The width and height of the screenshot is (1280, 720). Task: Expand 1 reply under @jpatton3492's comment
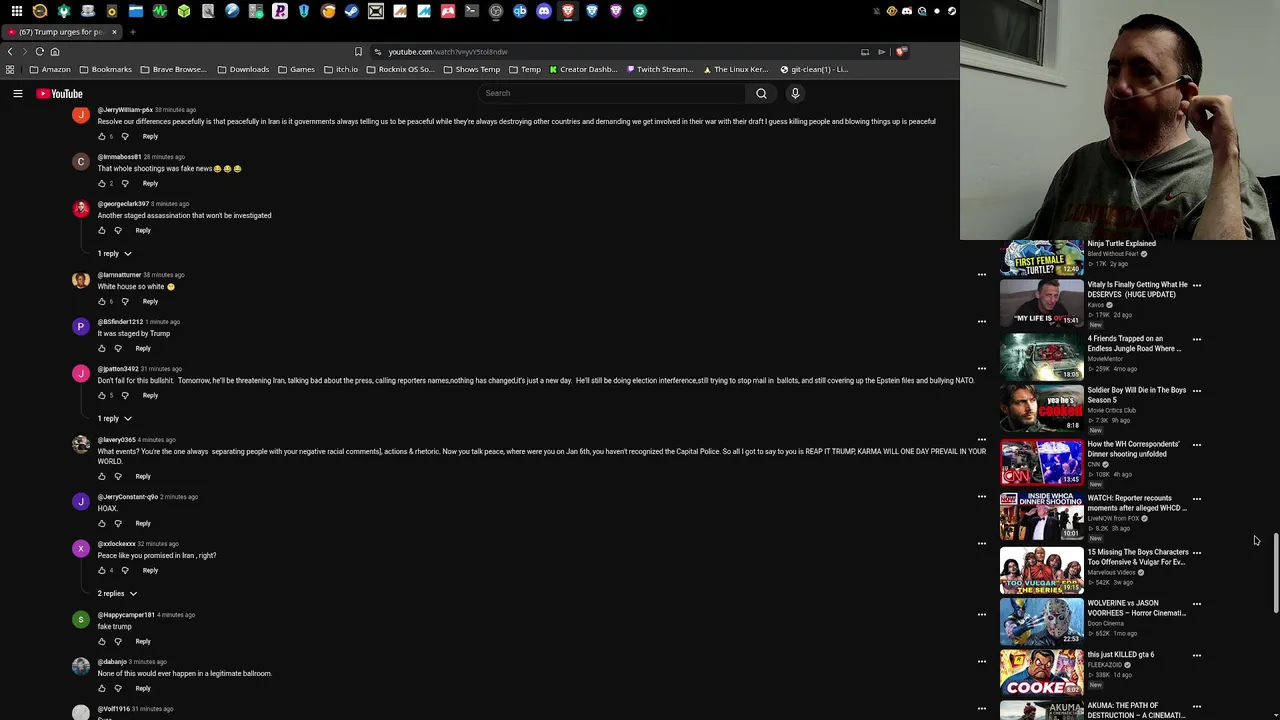click(x=114, y=419)
